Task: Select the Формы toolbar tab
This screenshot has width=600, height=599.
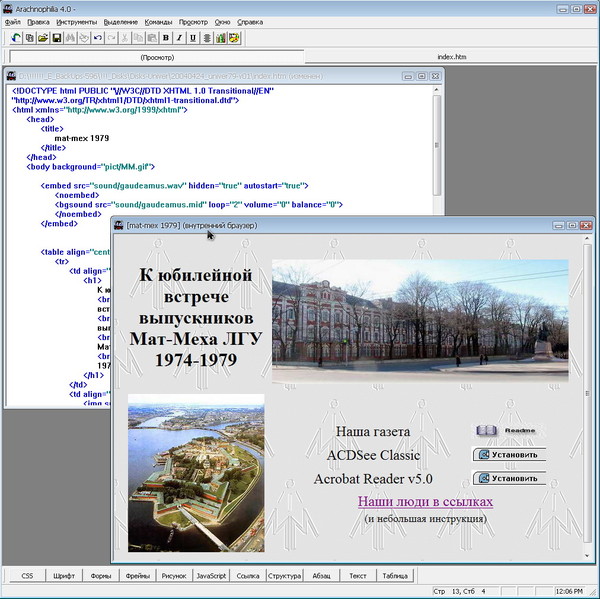Action: pyautogui.click(x=101, y=575)
